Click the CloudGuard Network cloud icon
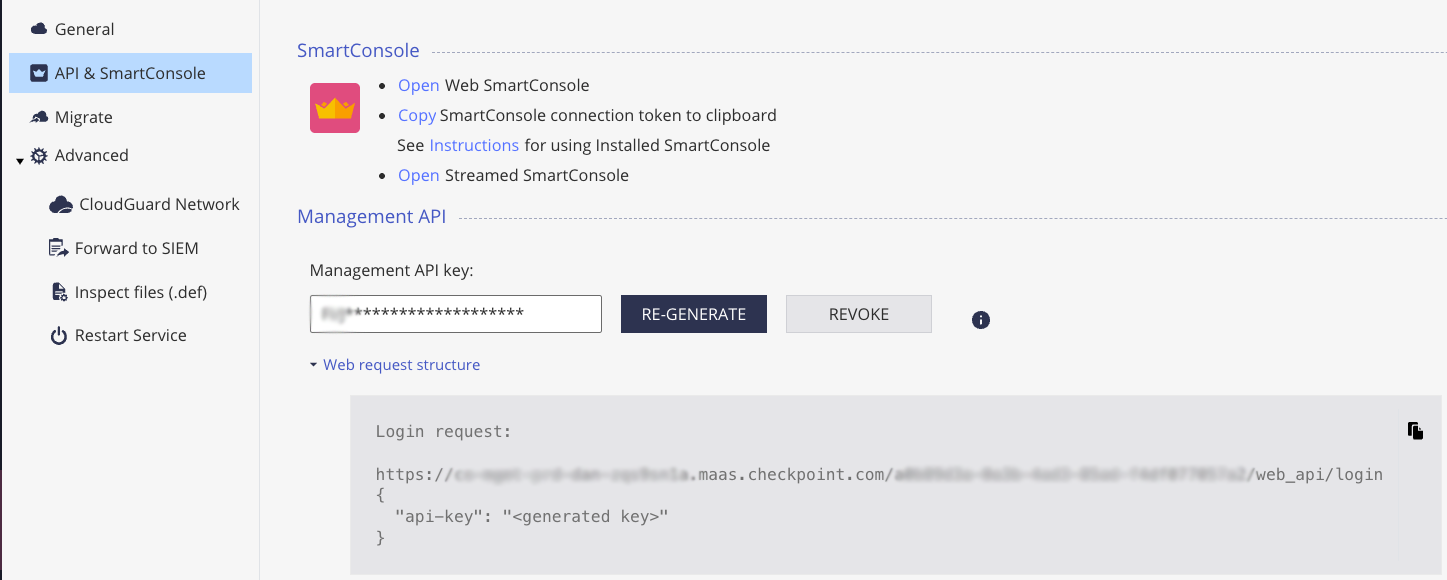Screen dimensions: 1447x580 click(61, 204)
